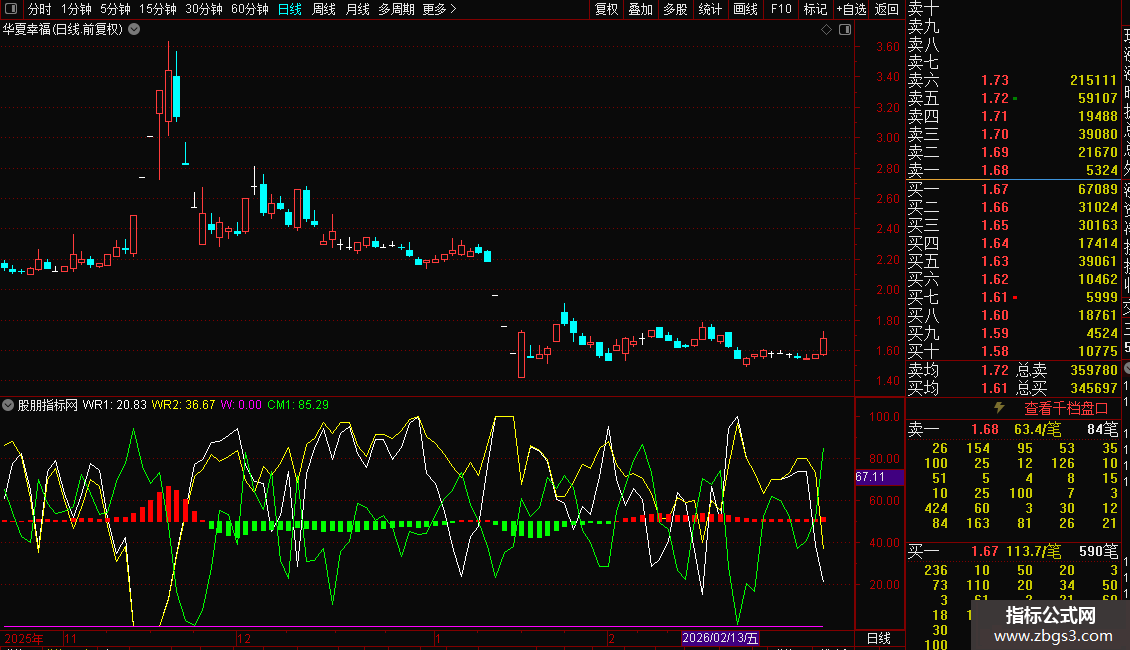Click the lightning bolt icon in order book
This screenshot has height=650, width=1130.
(998, 408)
